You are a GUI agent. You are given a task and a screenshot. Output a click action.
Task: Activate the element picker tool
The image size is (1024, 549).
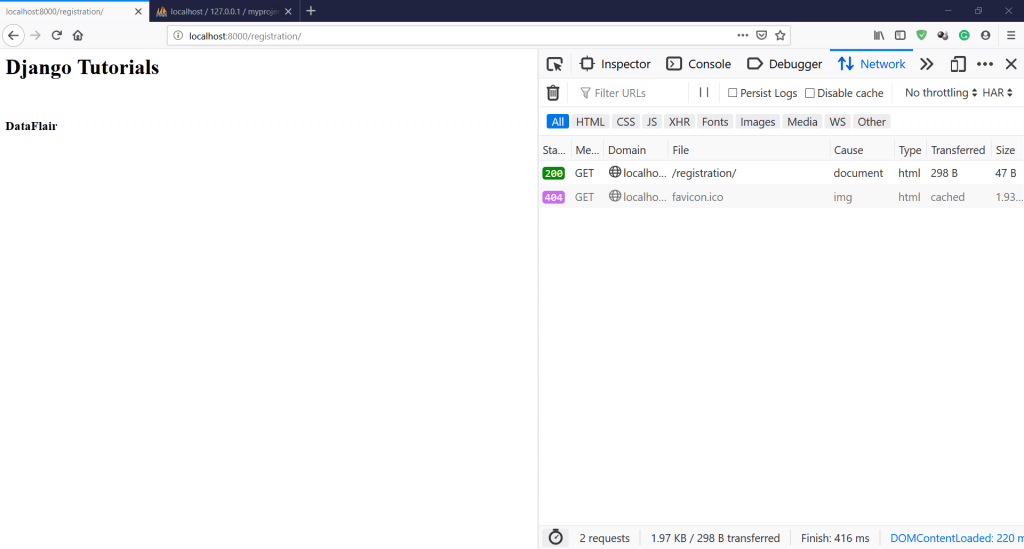click(x=554, y=64)
